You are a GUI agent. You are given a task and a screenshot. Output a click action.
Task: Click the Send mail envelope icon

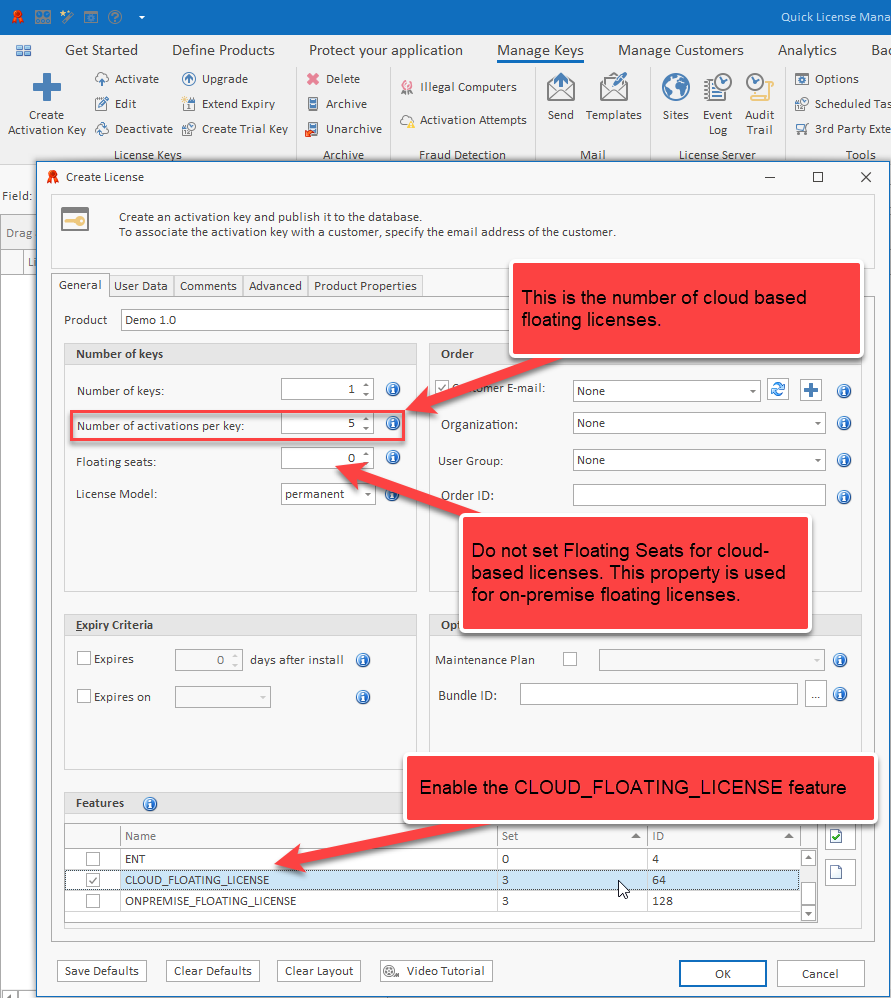click(561, 87)
